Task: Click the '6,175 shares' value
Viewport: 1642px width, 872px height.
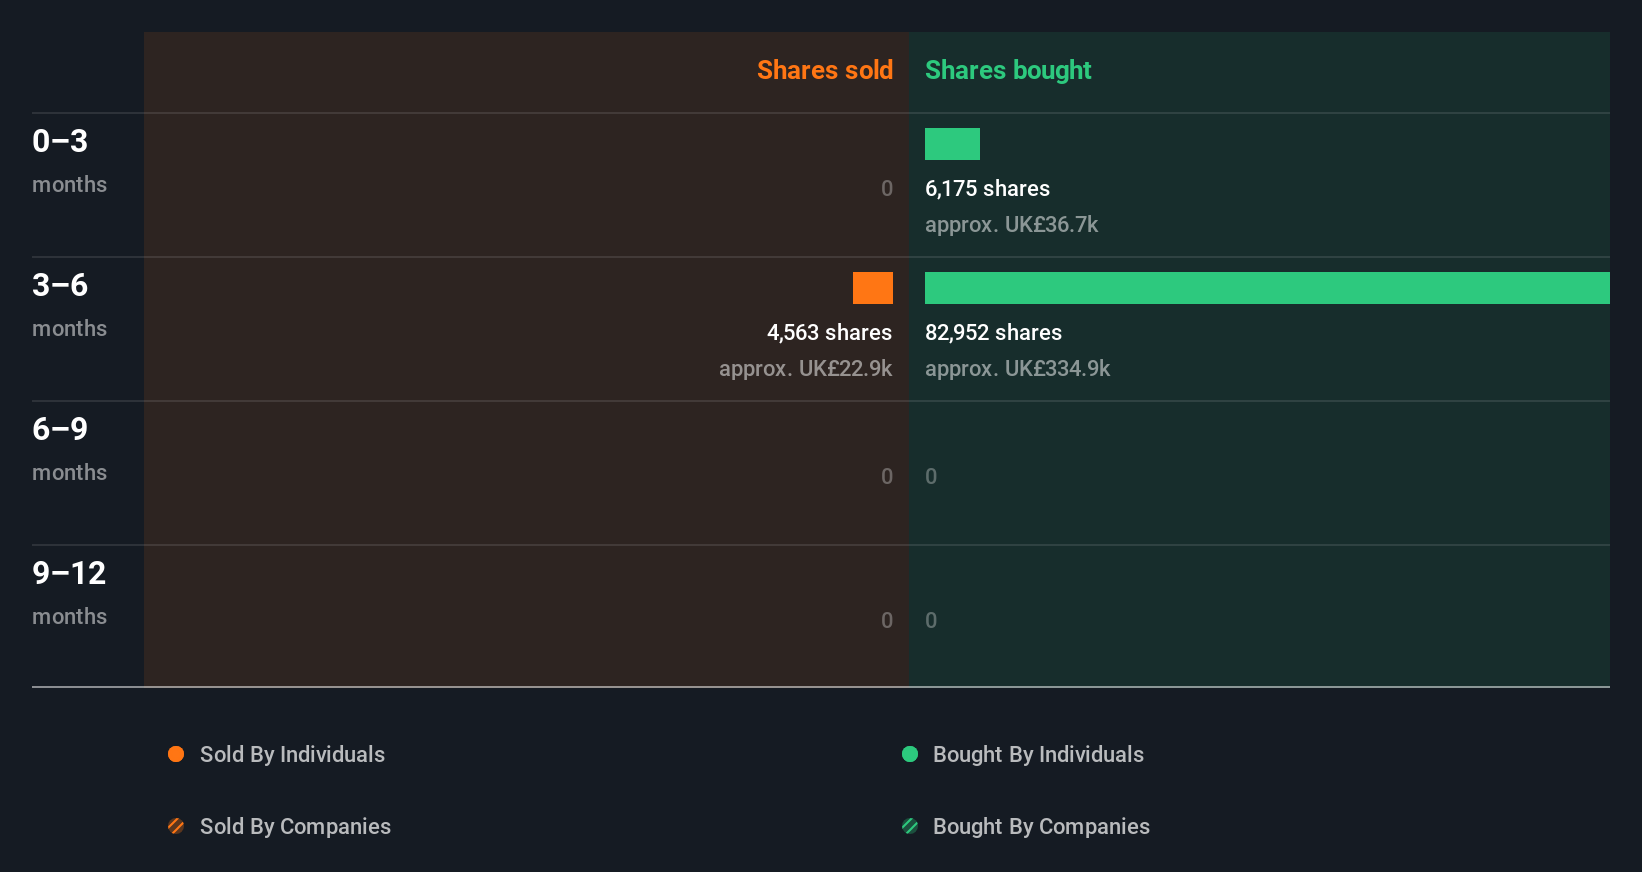Action: 987,188
